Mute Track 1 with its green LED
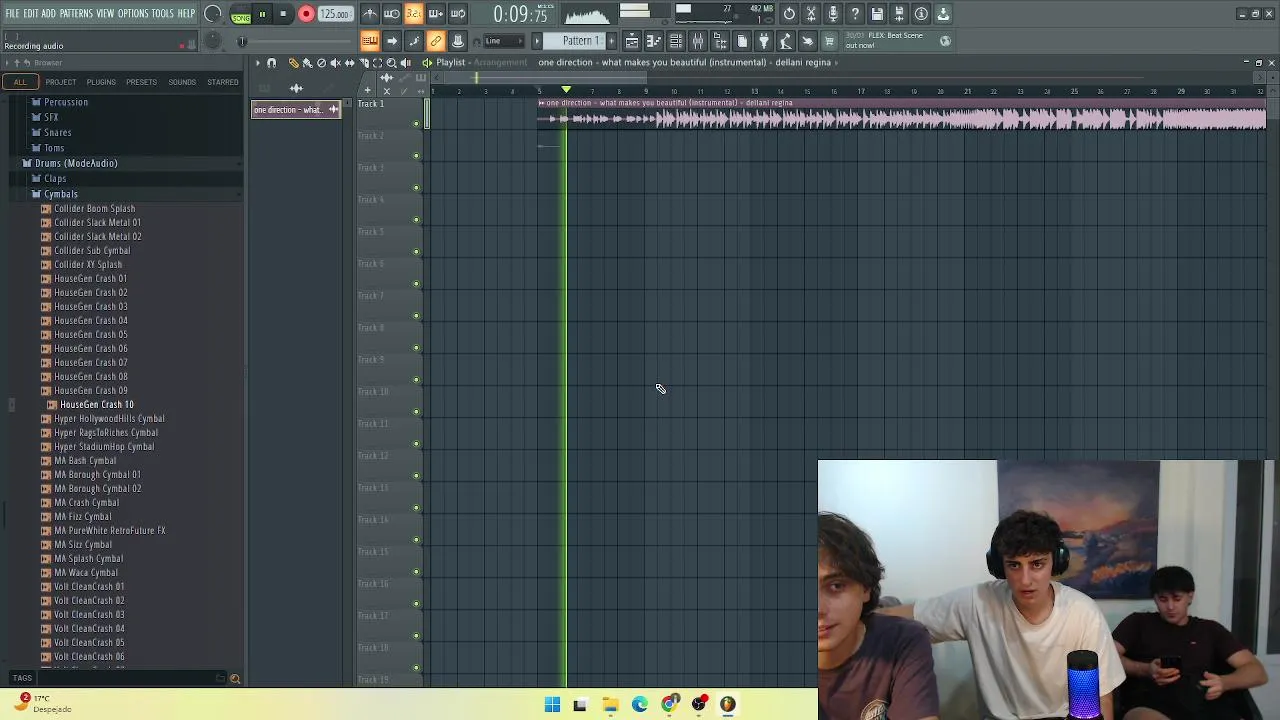 coord(417,124)
